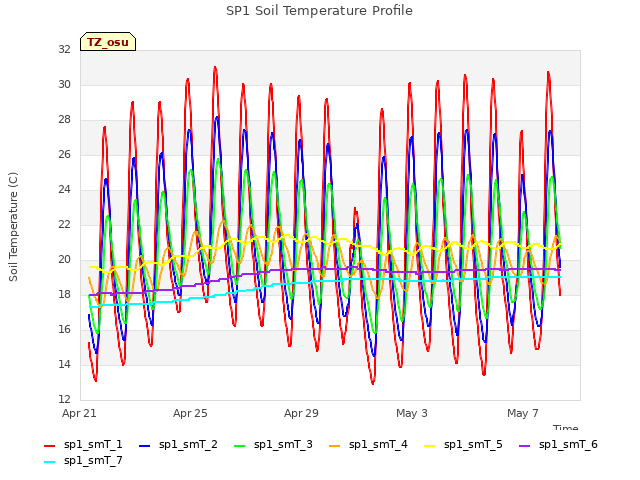Toggle the sp1_smT_2 legend entry

178,445
